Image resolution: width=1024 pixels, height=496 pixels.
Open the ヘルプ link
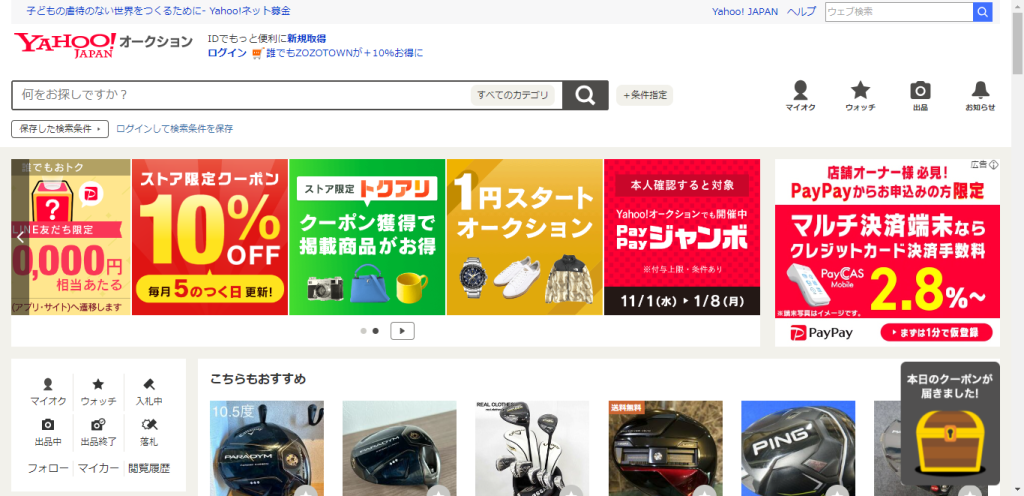(x=801, y=12)
